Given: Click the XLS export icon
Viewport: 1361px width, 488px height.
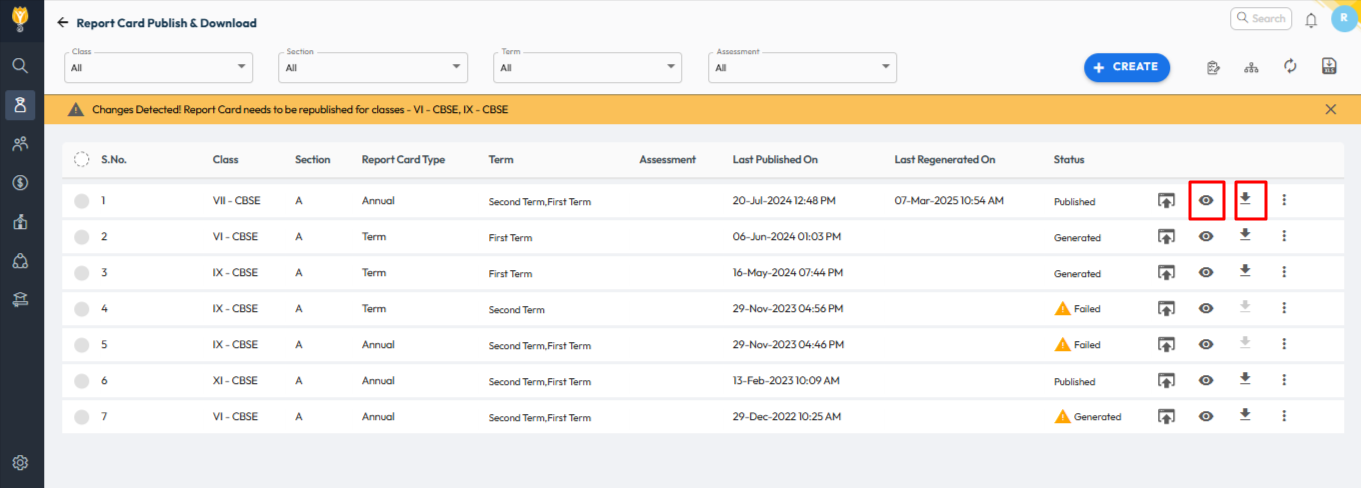Looking at the screenshot, I should coord(1329,67).
